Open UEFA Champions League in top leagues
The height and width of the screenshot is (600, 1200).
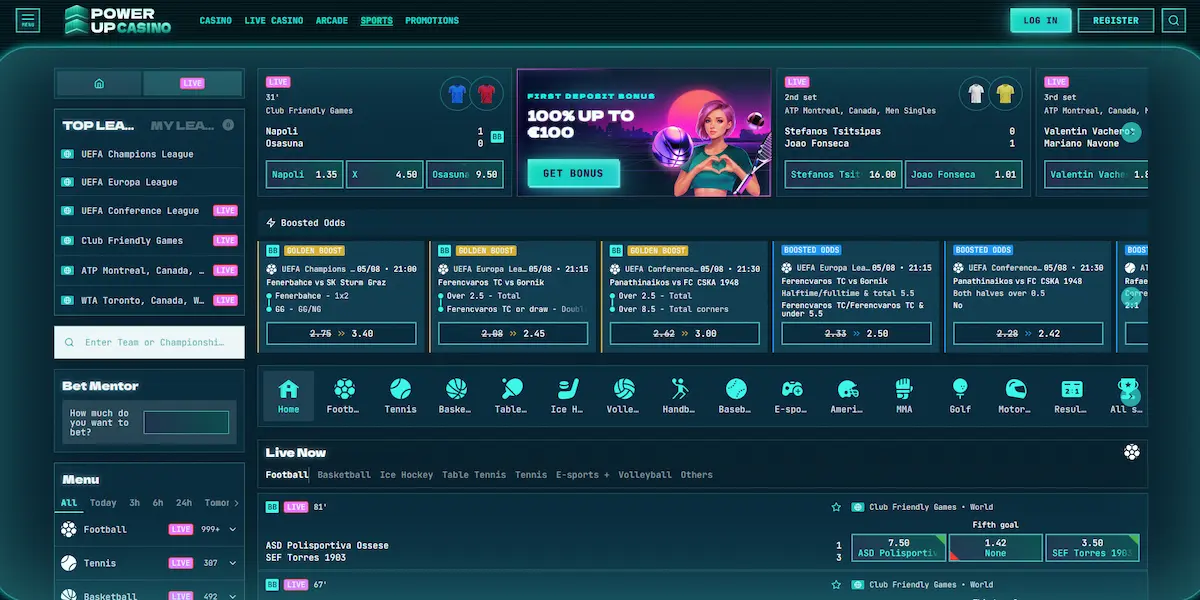tap(150, 154)
